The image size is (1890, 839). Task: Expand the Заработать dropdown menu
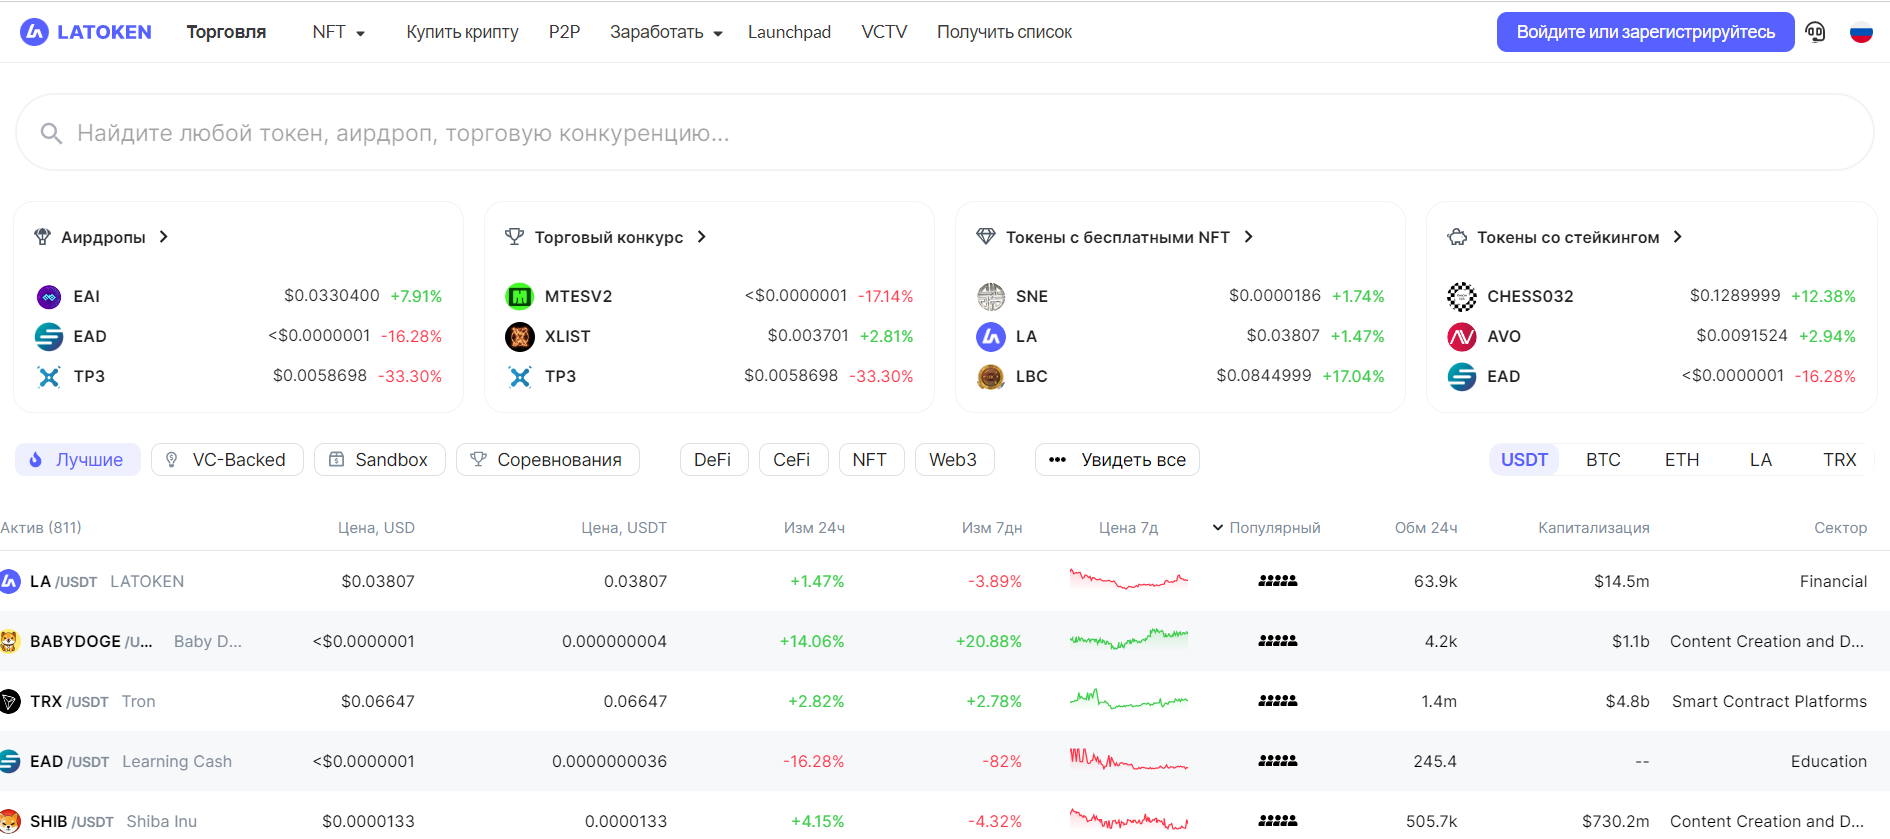pyautogui.click(x=666, y=32)
